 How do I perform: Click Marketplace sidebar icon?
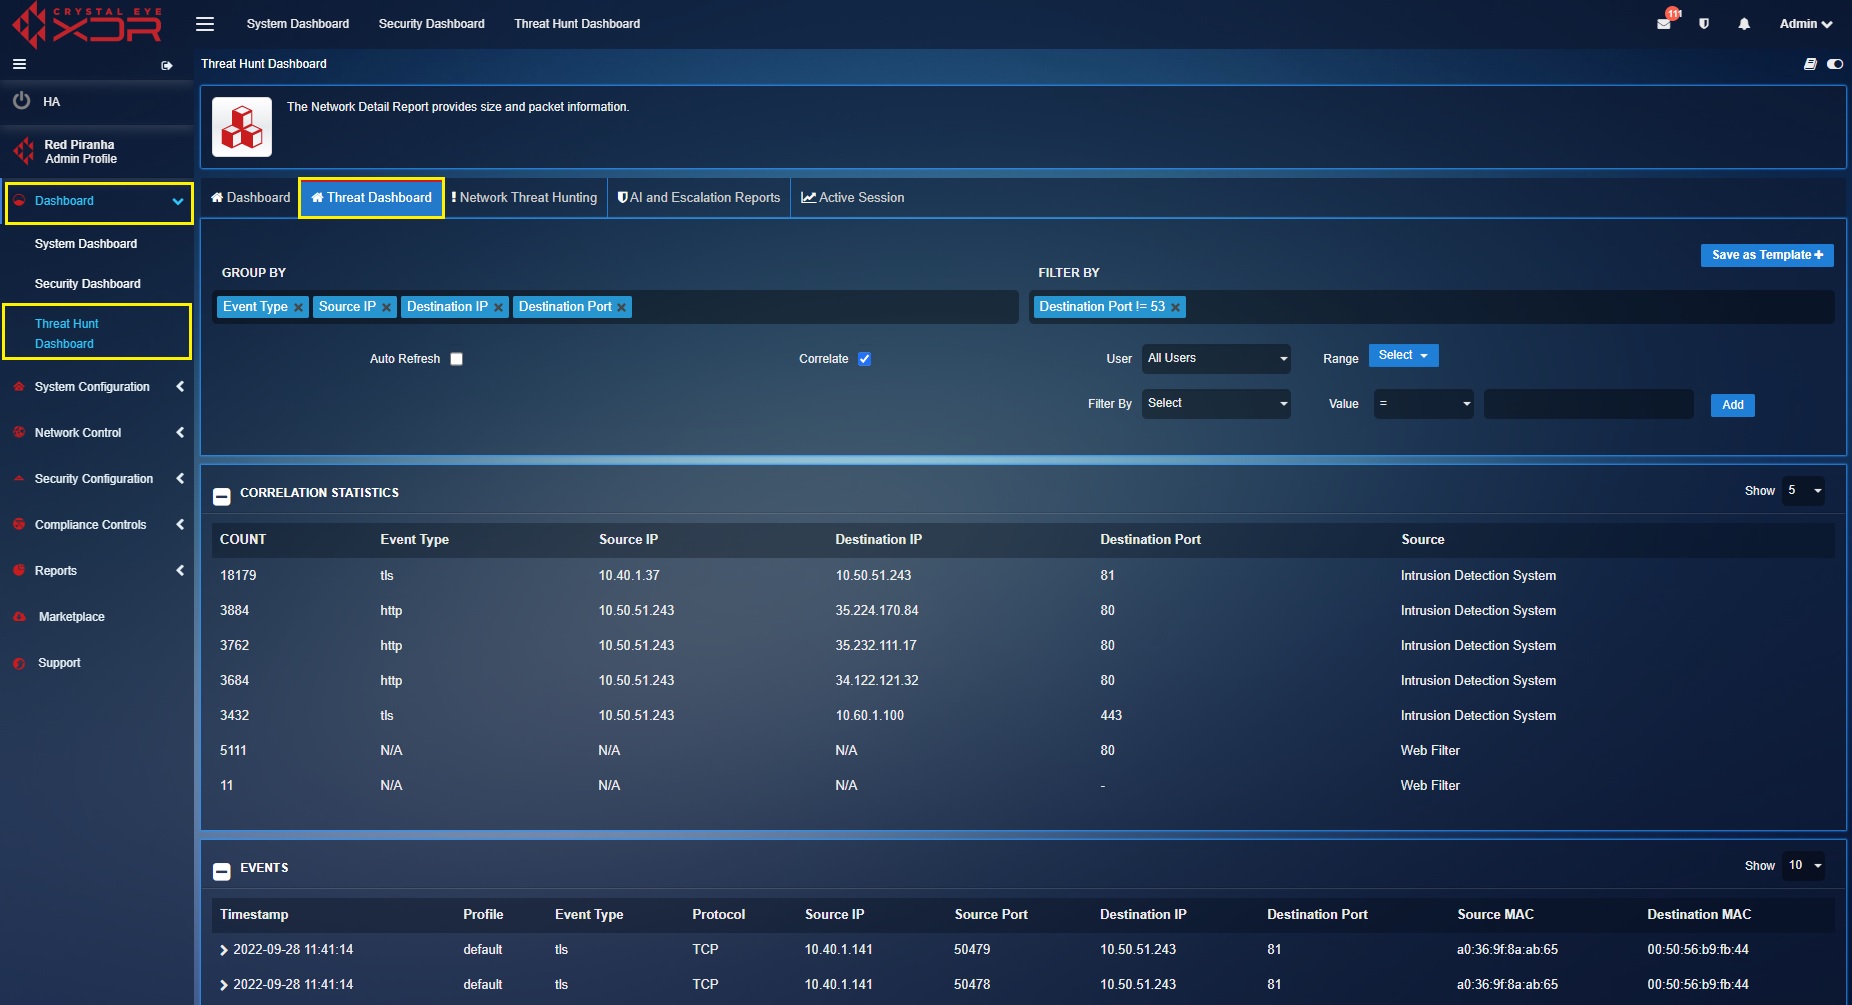click(19, 617)
